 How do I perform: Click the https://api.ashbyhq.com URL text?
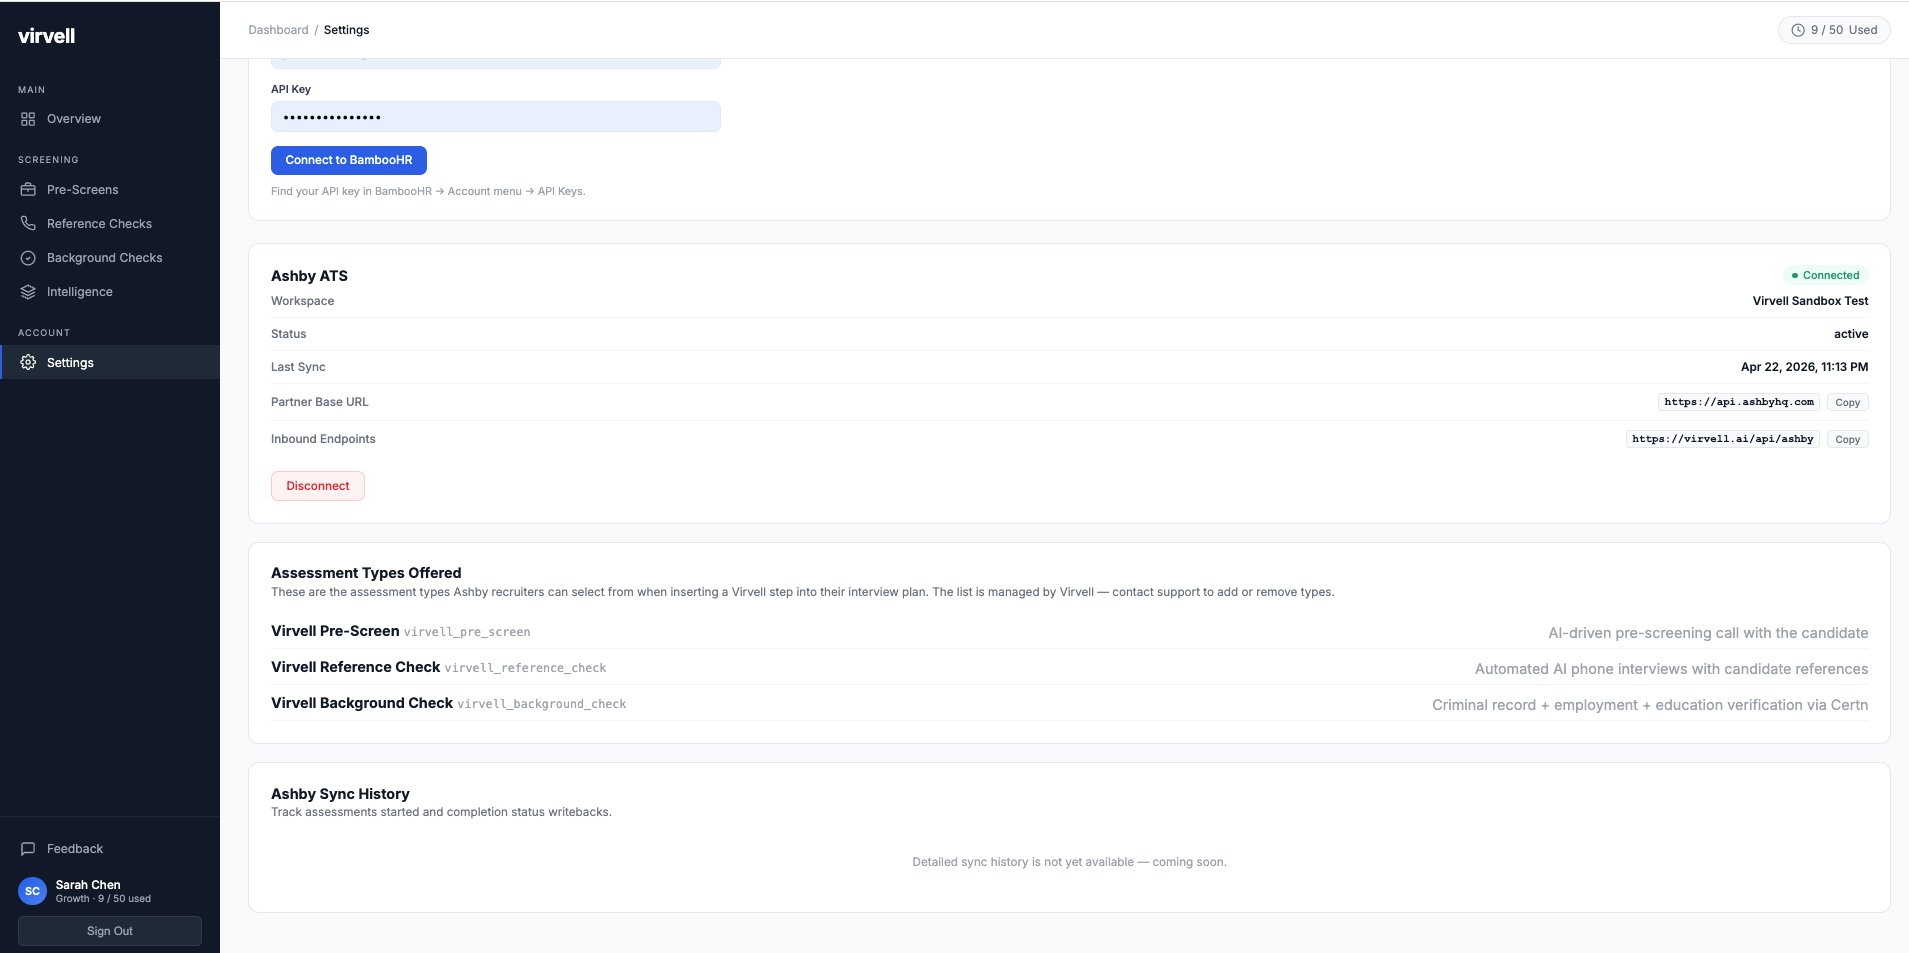point(1739,402)
